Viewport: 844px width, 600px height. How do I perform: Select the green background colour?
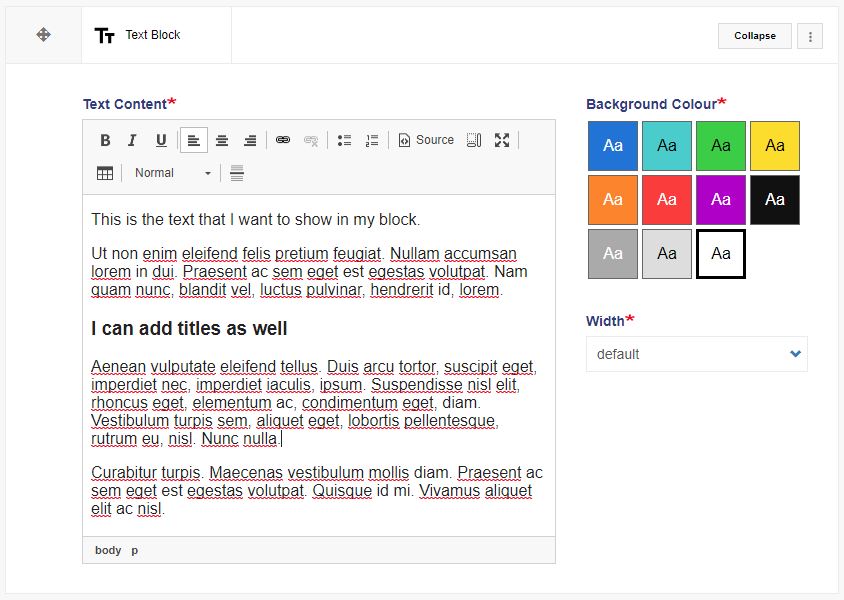721,146
